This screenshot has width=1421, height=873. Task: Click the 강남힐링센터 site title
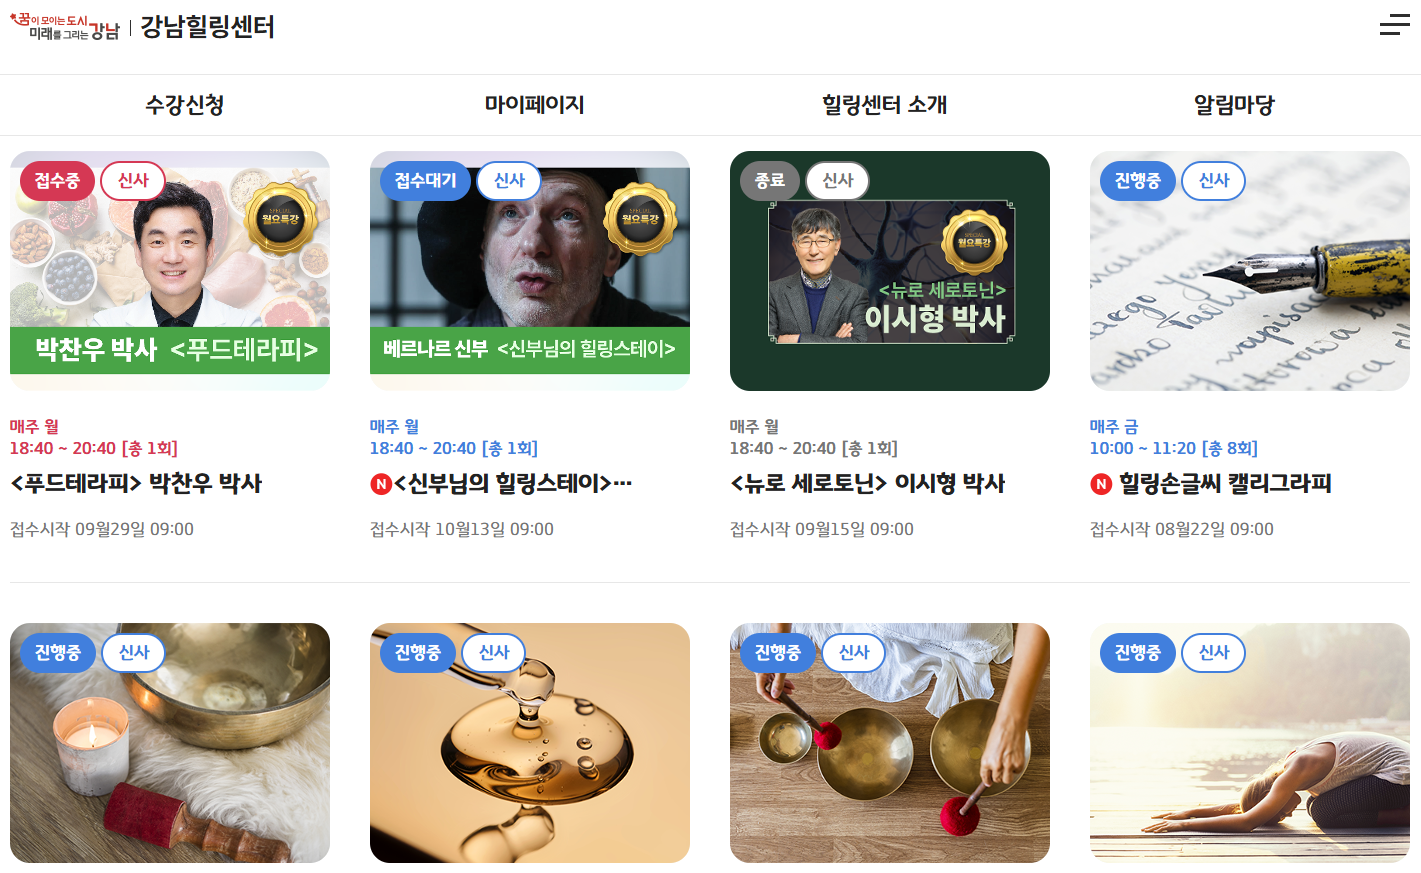(208, 27)
